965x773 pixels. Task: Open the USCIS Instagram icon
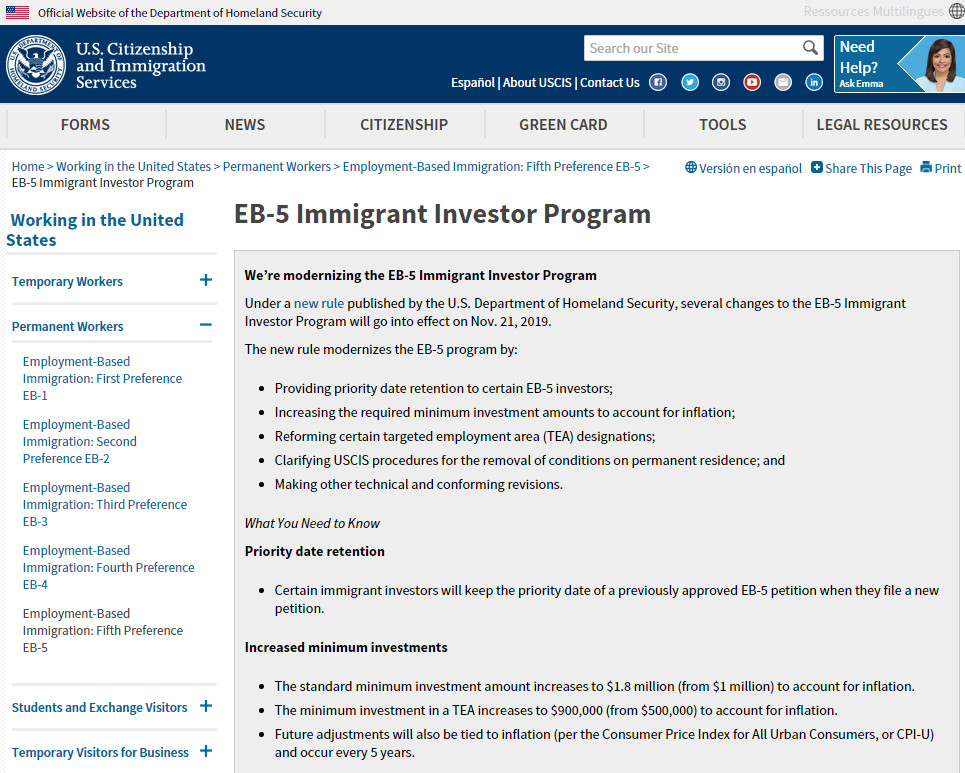point(721,82)
